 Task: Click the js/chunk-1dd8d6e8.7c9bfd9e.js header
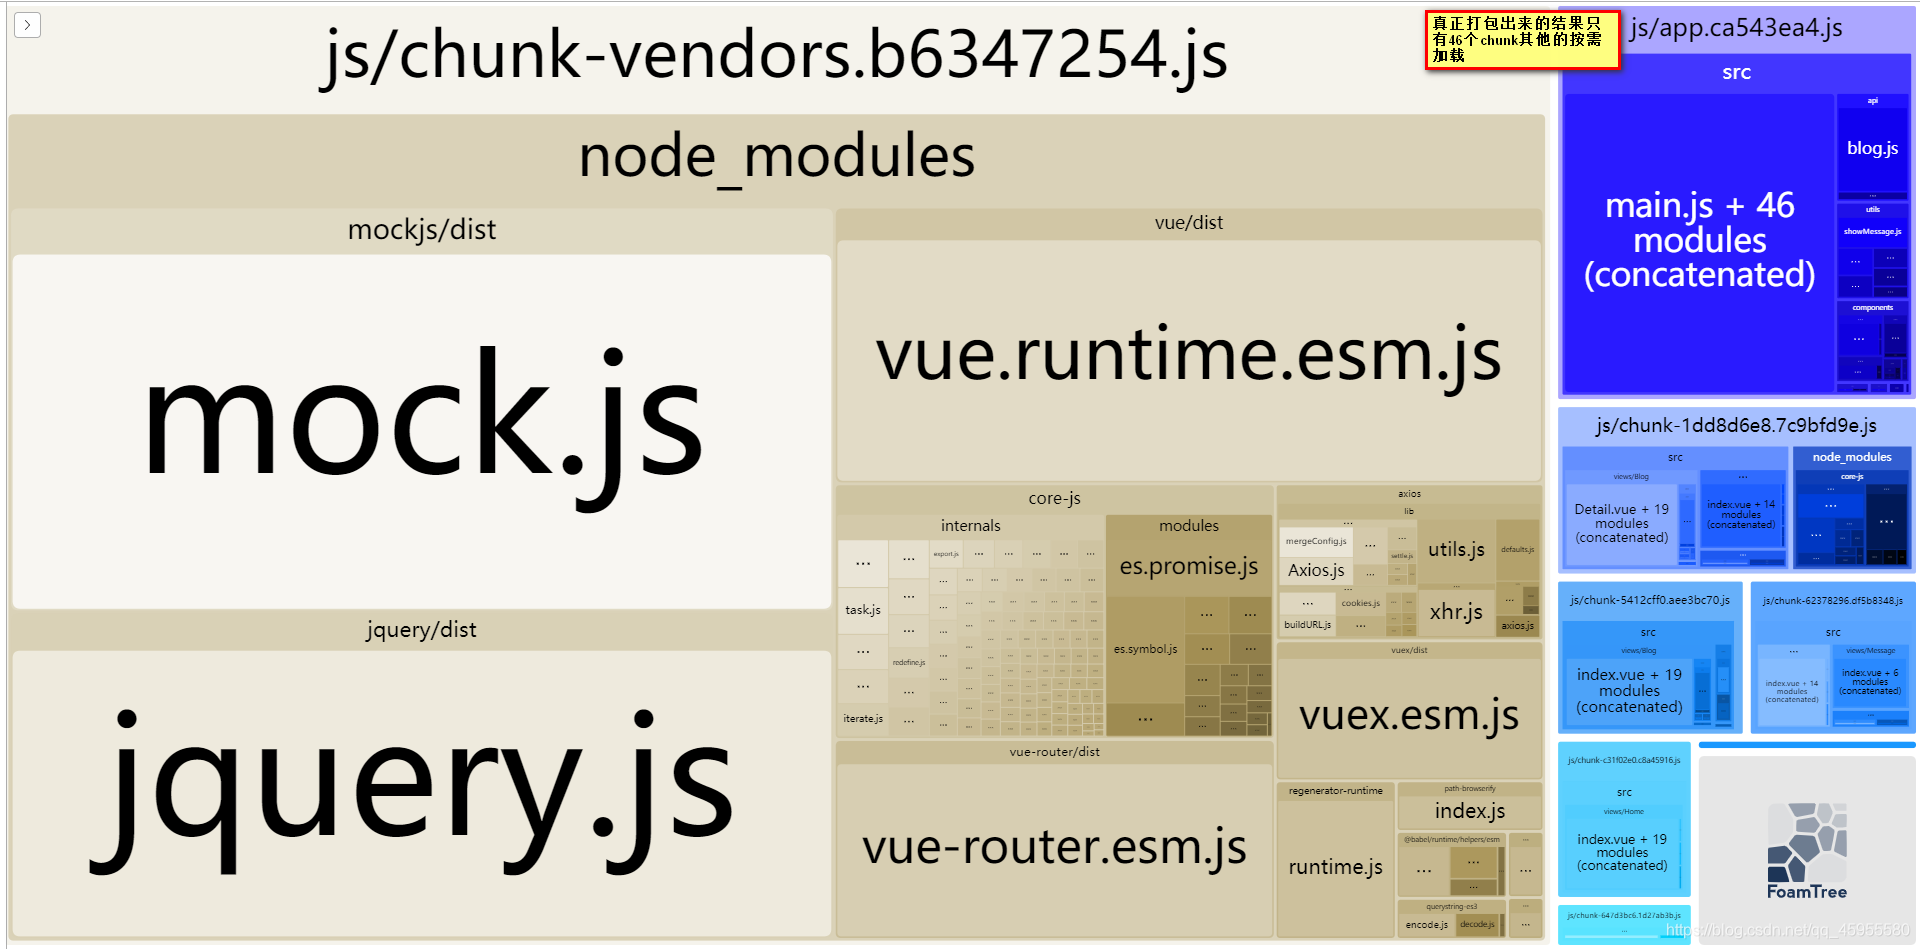click(x=1736, y=426)
